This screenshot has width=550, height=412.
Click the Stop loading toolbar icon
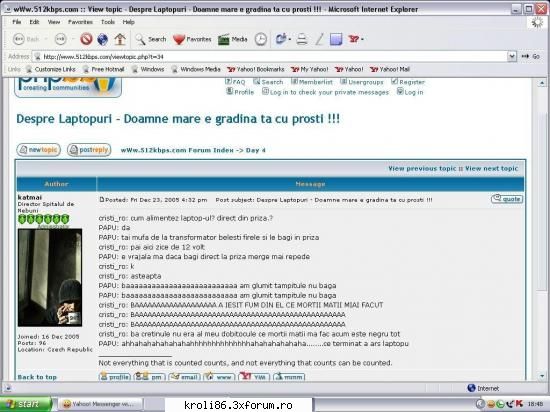(86, 39)
